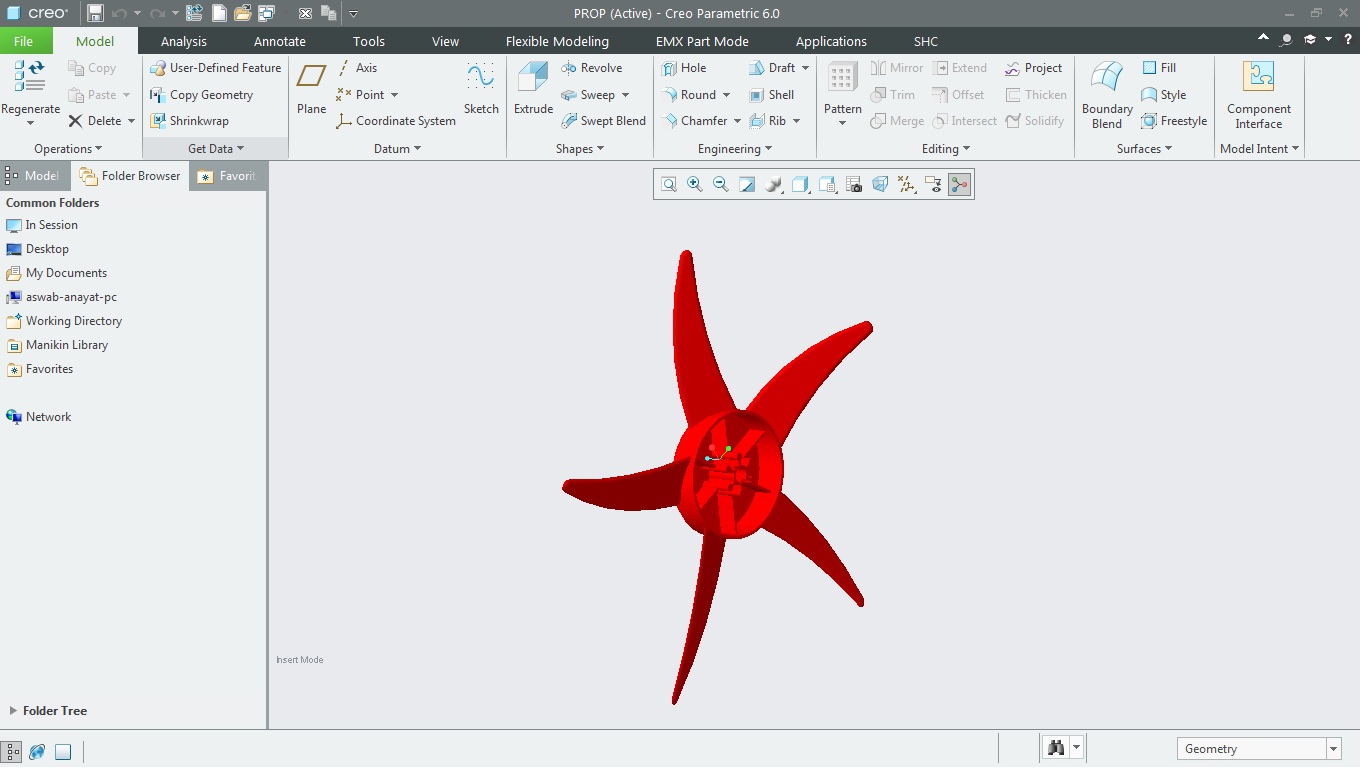Open the Desktop common folder

pos(37,249)
